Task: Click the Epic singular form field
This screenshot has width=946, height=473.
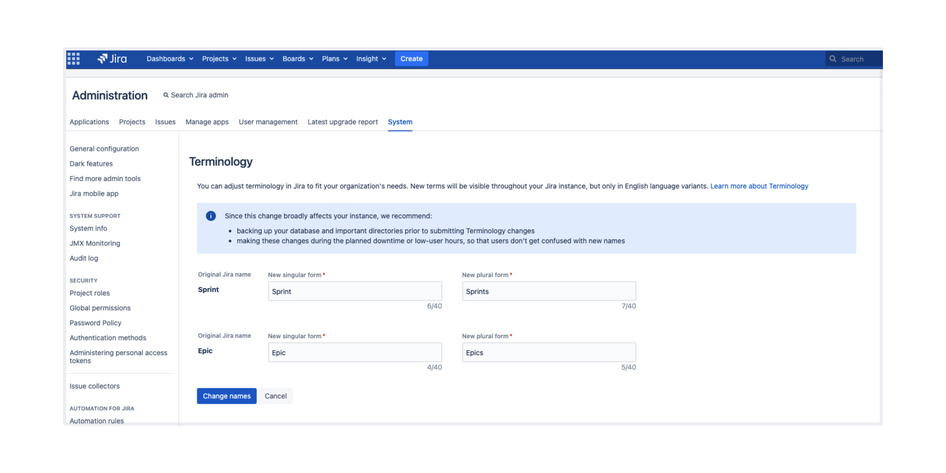Action: pyautogui.click(x=355, y=352)
